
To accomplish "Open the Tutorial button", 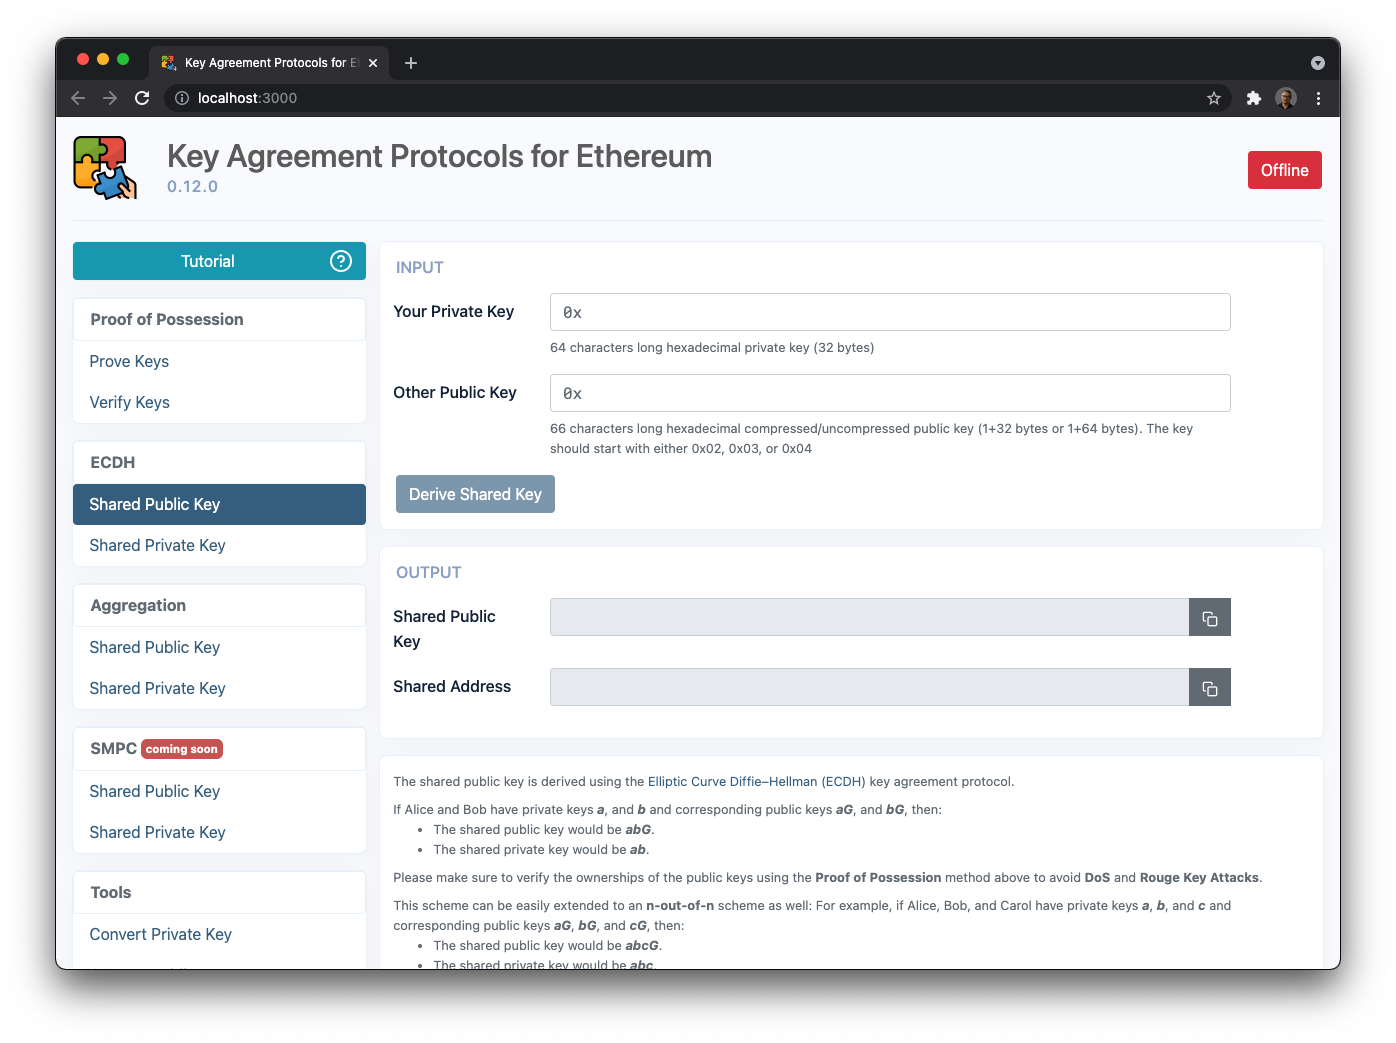I will (219, 261).
